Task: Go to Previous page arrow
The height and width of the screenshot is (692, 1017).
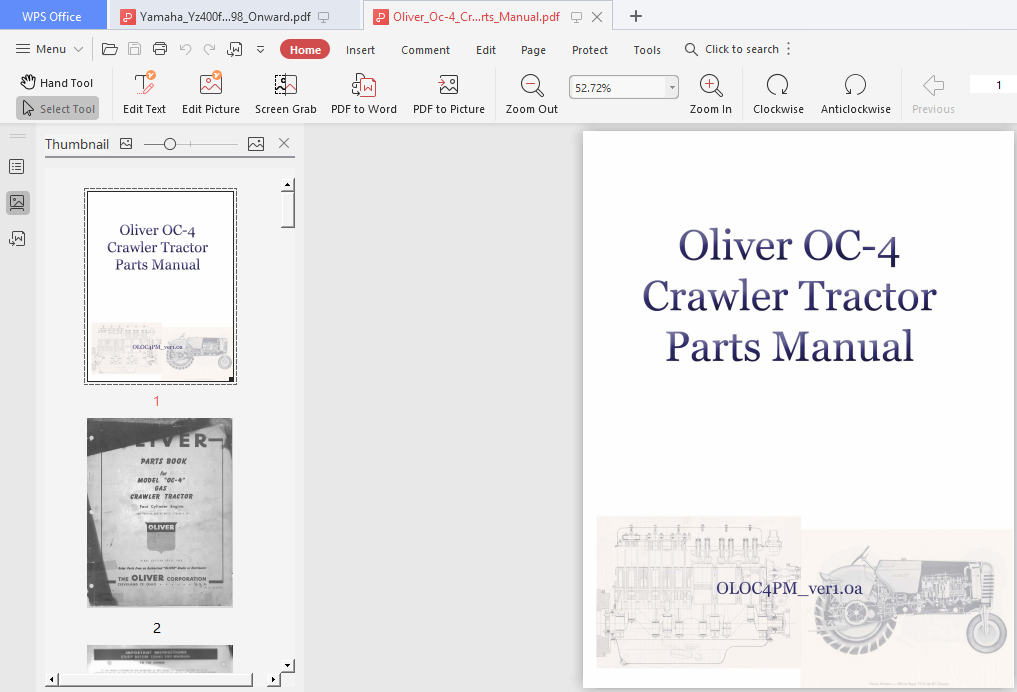Action: pyautogui.click(x=933, y=93)
